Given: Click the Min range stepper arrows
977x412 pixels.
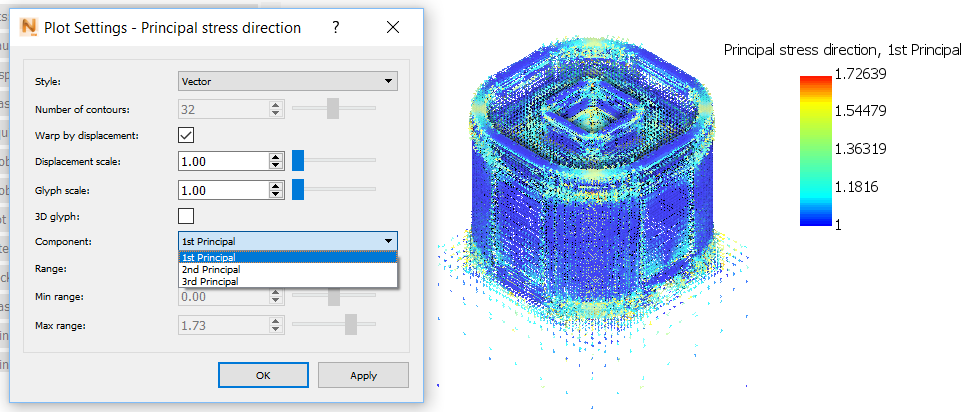Looking at the screenshot, I should [276, 297].
